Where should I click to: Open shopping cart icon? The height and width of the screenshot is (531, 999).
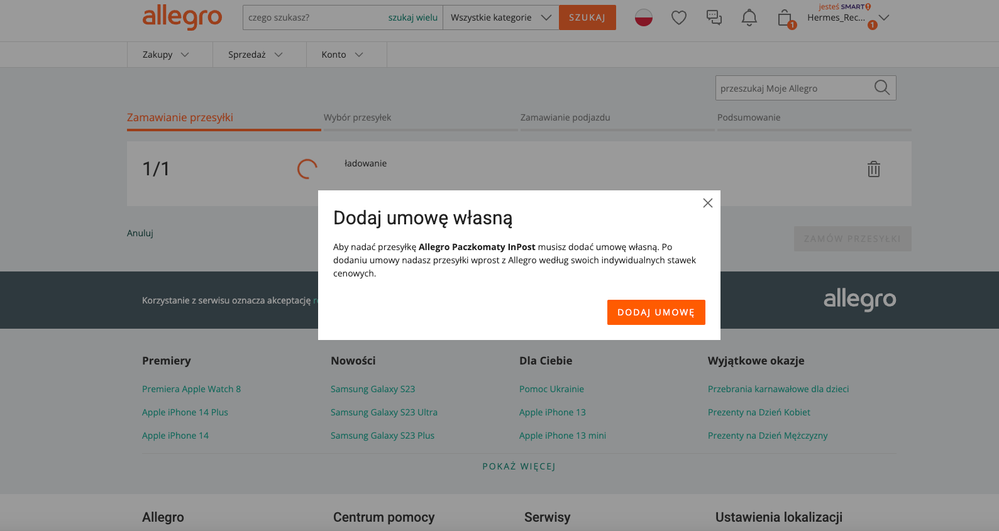785,18
